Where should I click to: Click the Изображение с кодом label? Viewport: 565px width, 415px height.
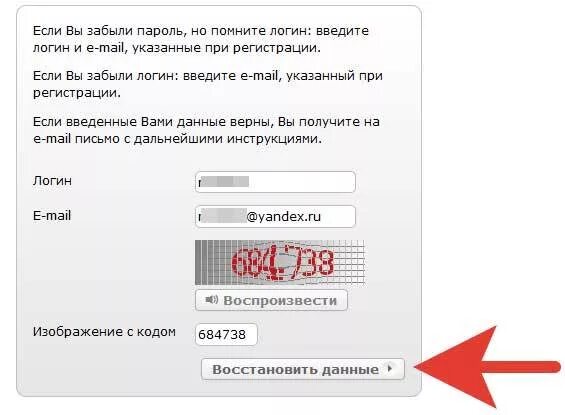(x=104, y=332)
